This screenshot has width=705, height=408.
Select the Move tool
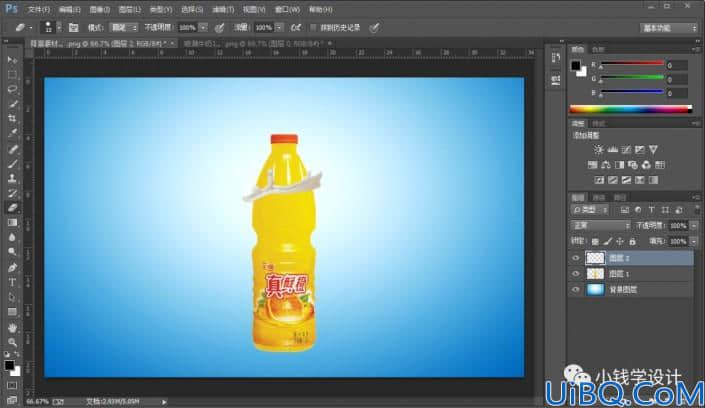coord(12,60)
